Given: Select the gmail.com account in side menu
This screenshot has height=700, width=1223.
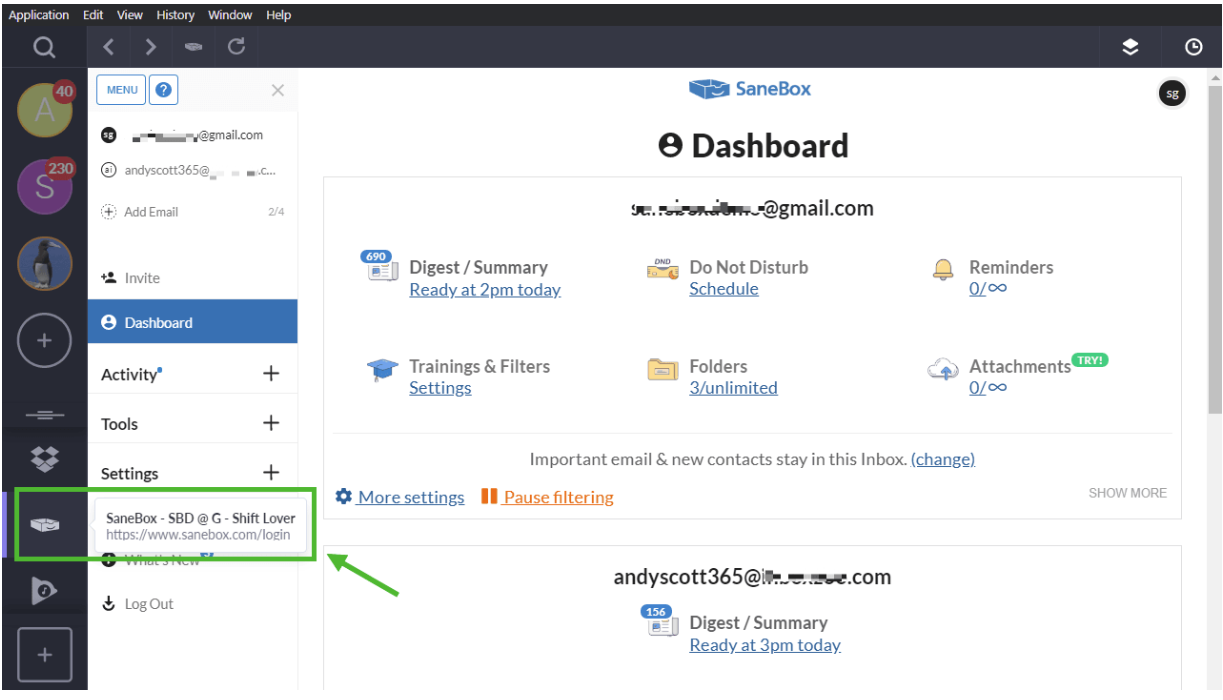Looking at the screenshot, I should [192, 135].
